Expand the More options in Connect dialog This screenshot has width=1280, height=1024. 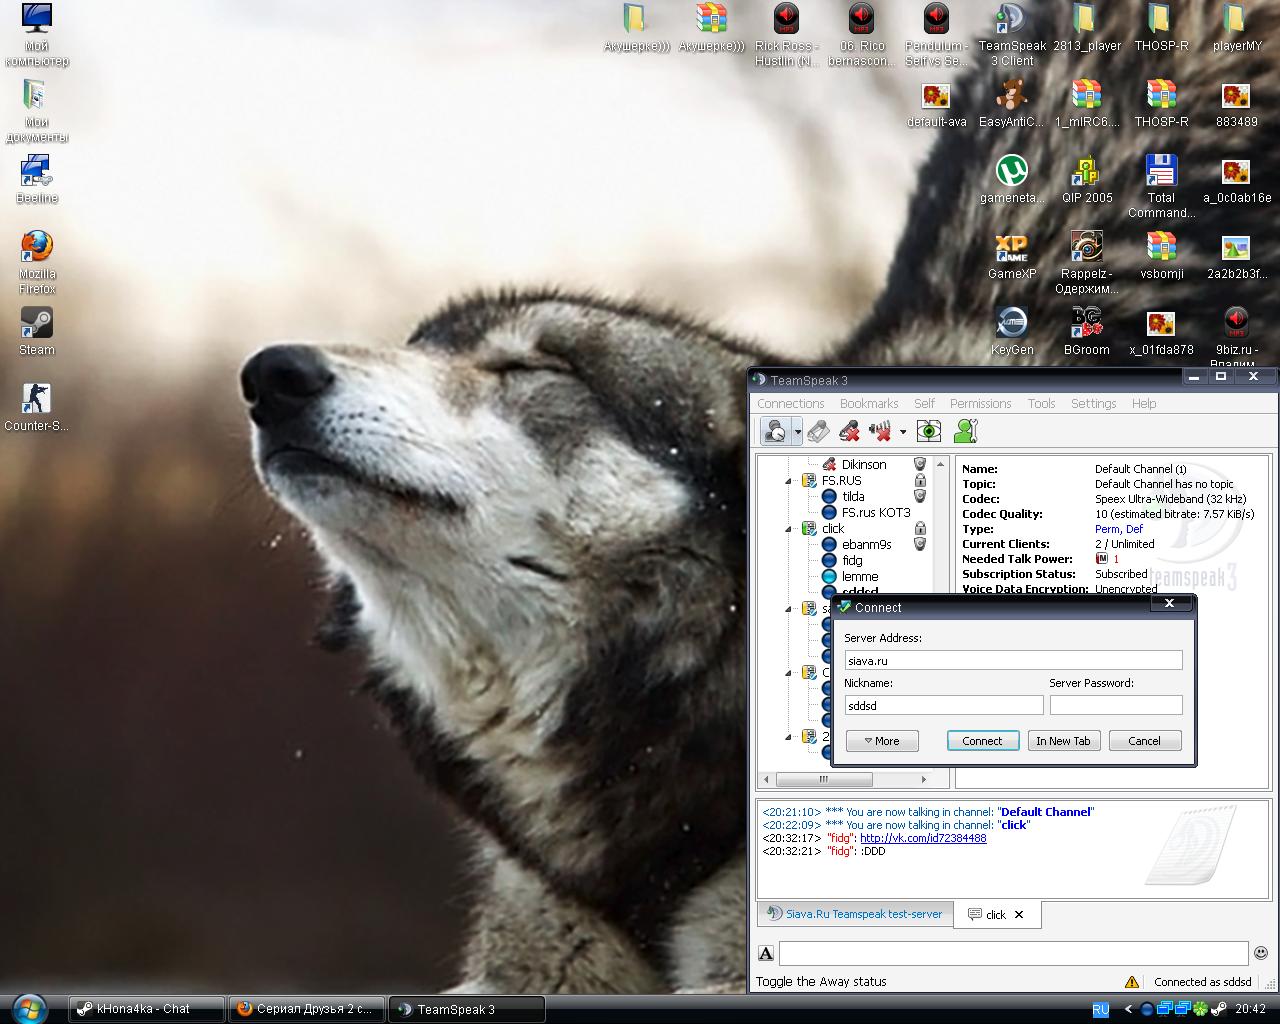881,741
